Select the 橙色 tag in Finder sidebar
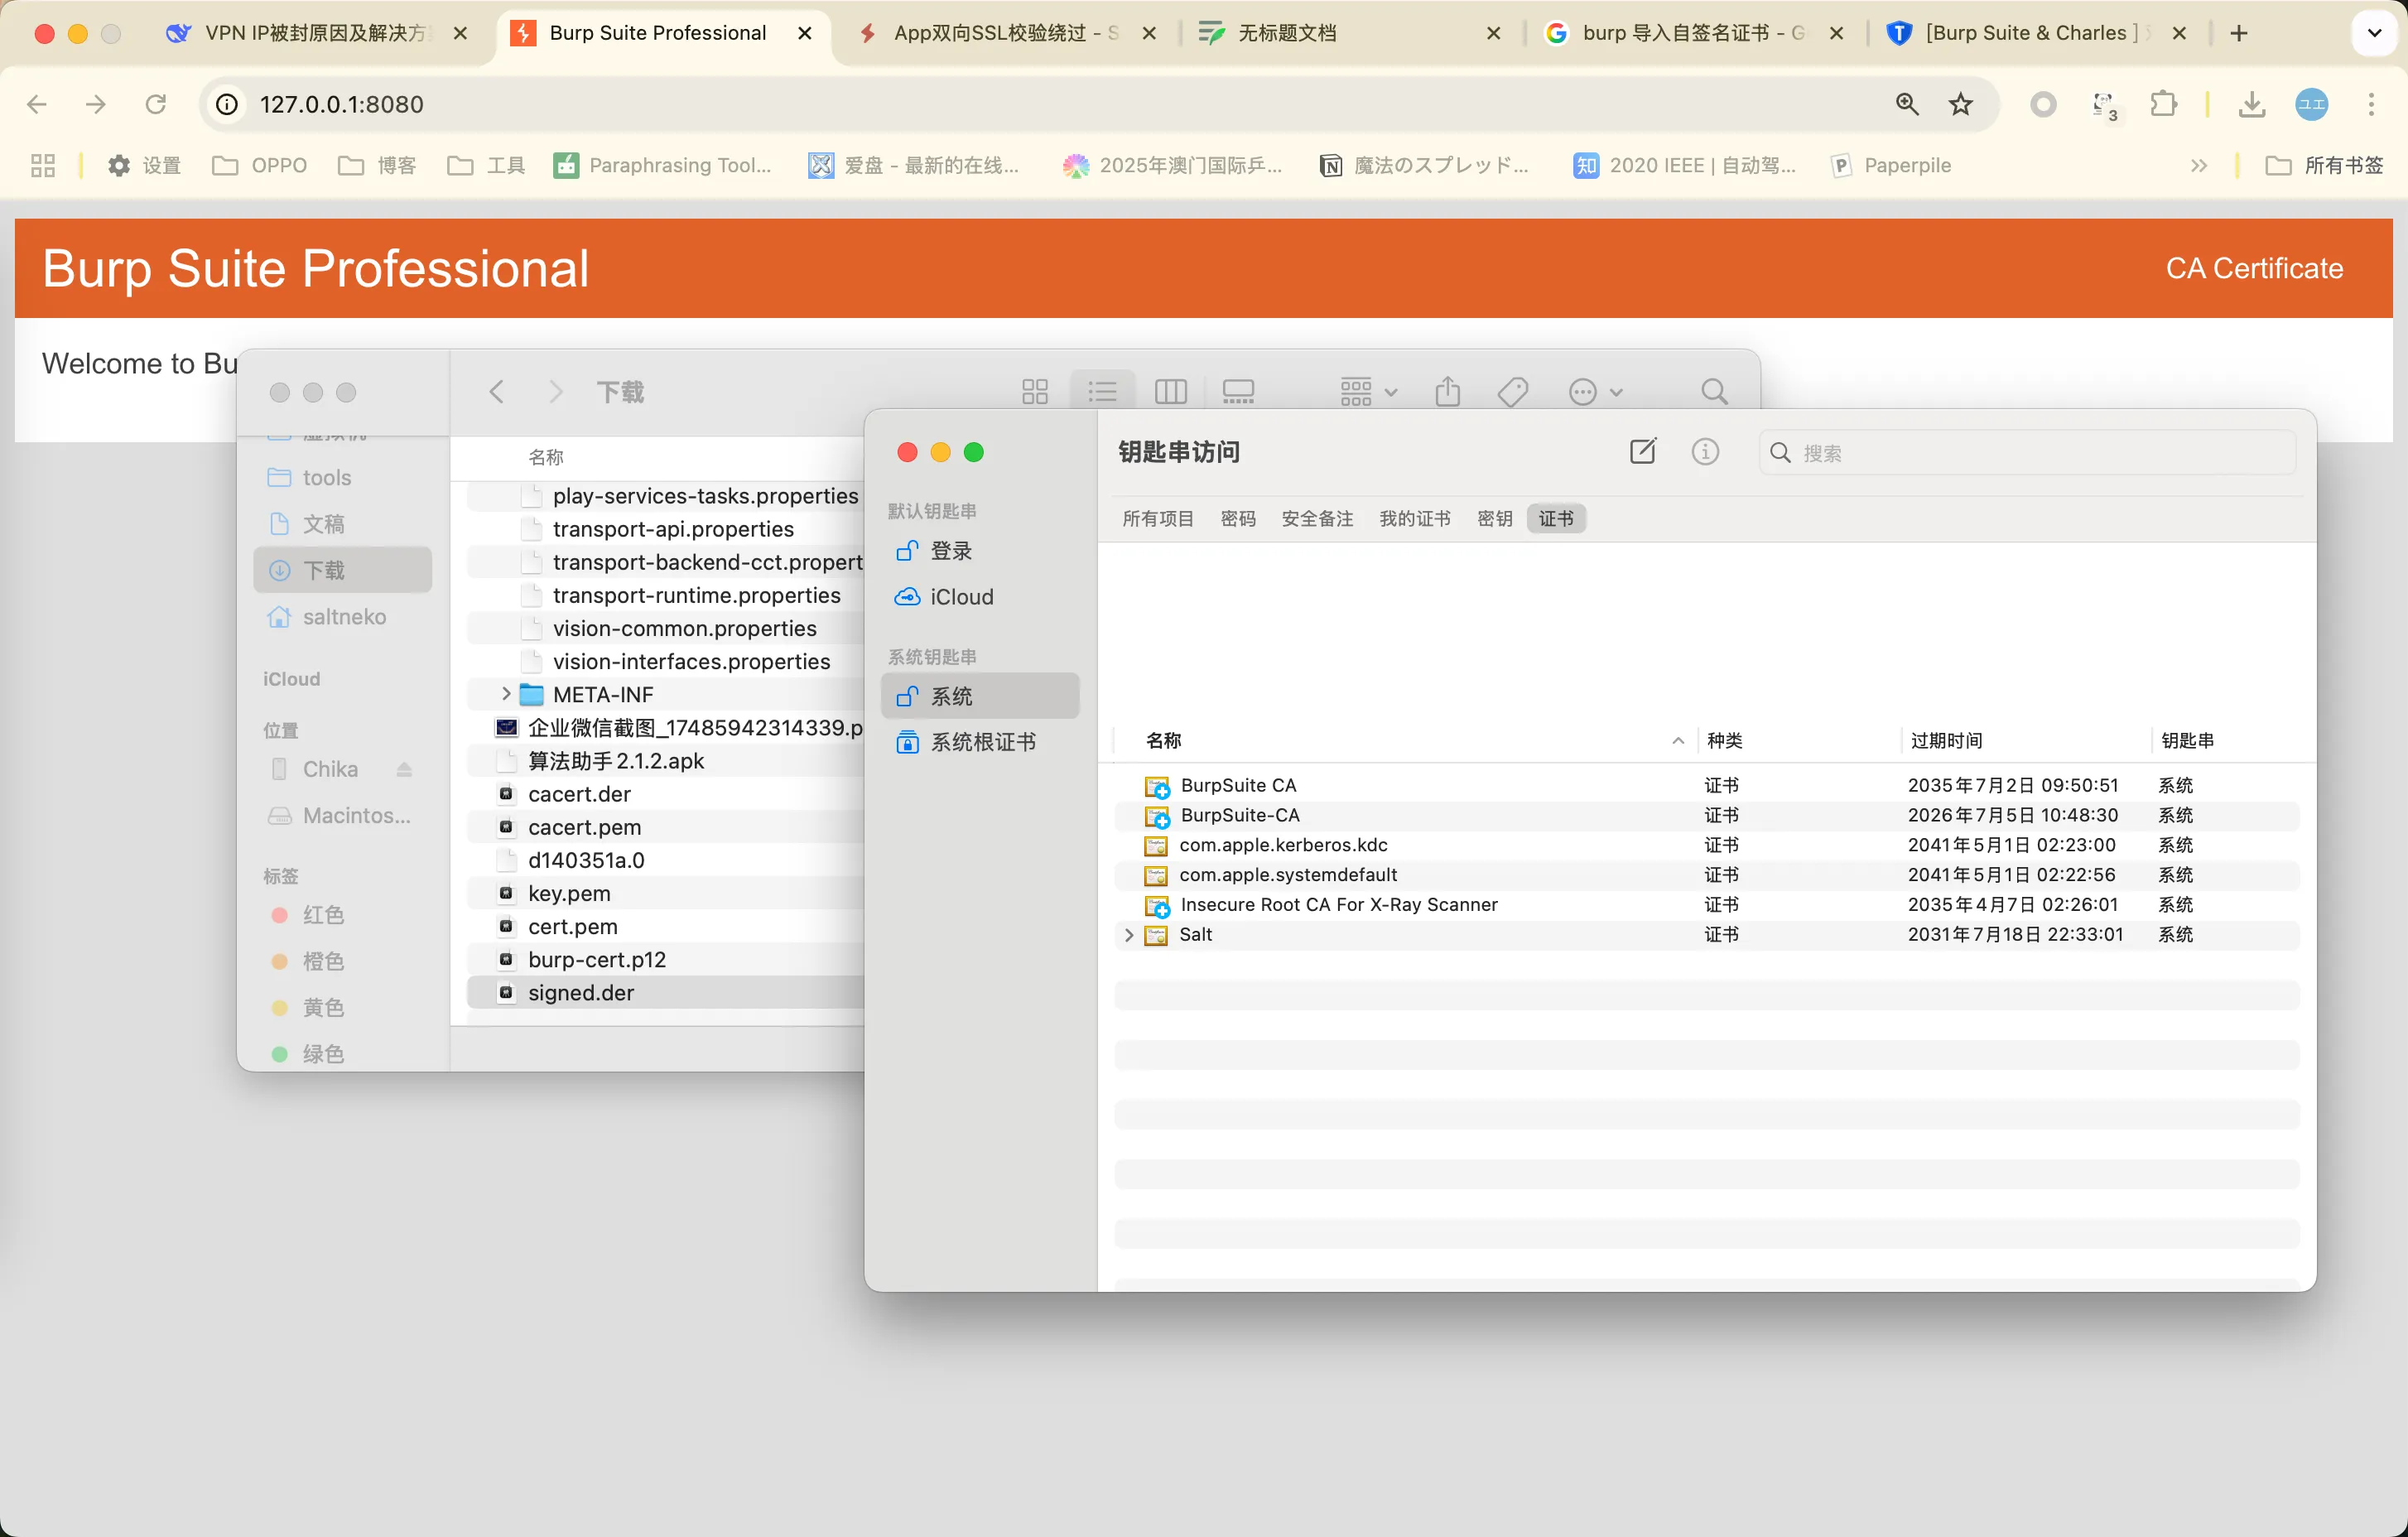This screenshot has height=1537, width=2408. (x=343, y=961)
